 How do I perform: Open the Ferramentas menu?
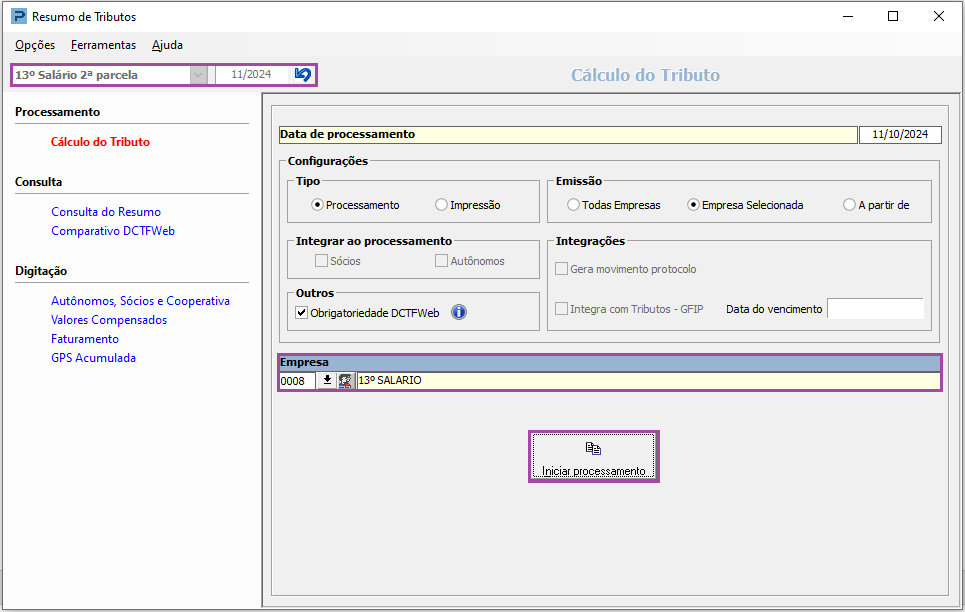point(103,45)
